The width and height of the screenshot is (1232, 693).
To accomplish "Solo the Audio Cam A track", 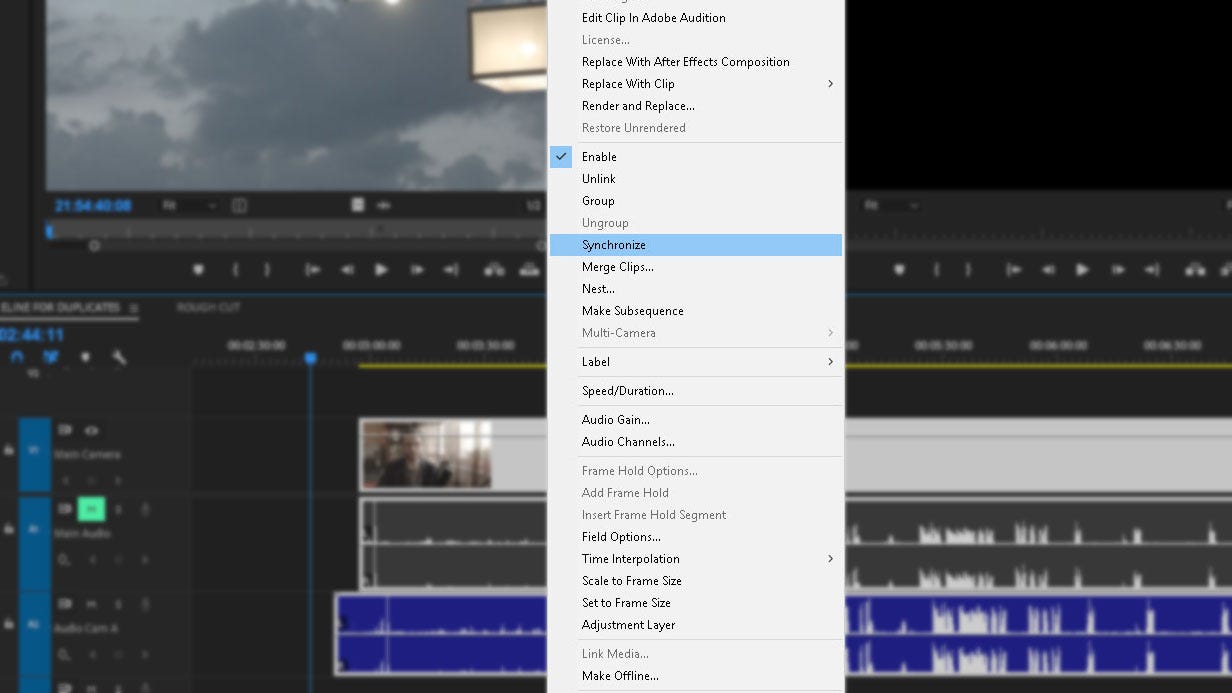I will pyautogui.click(x=118, y=604).
